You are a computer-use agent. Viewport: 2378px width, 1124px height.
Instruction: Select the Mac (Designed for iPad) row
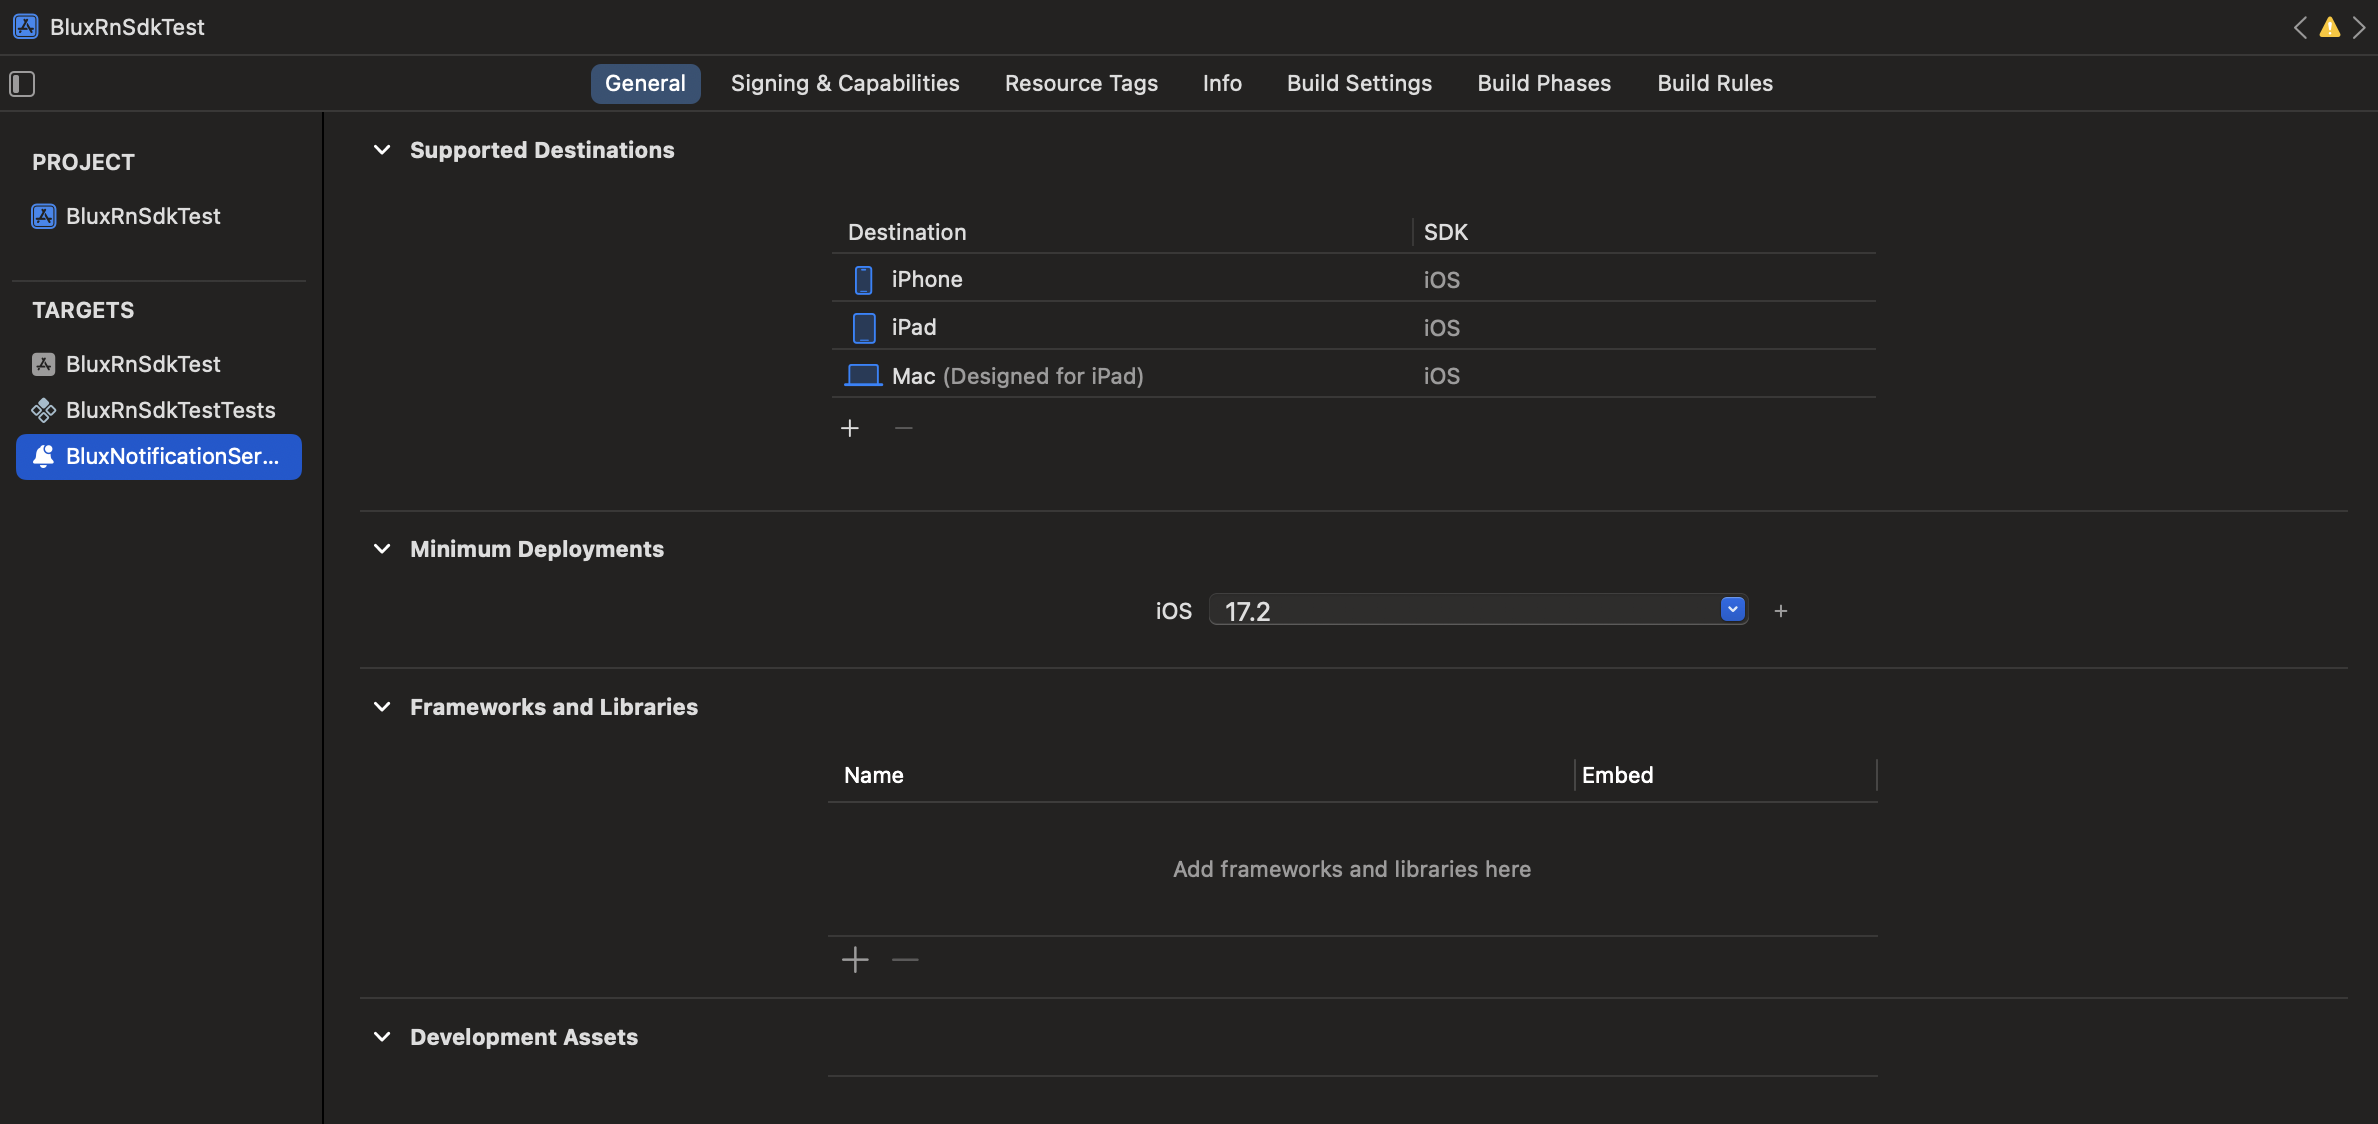point(1354,375)
